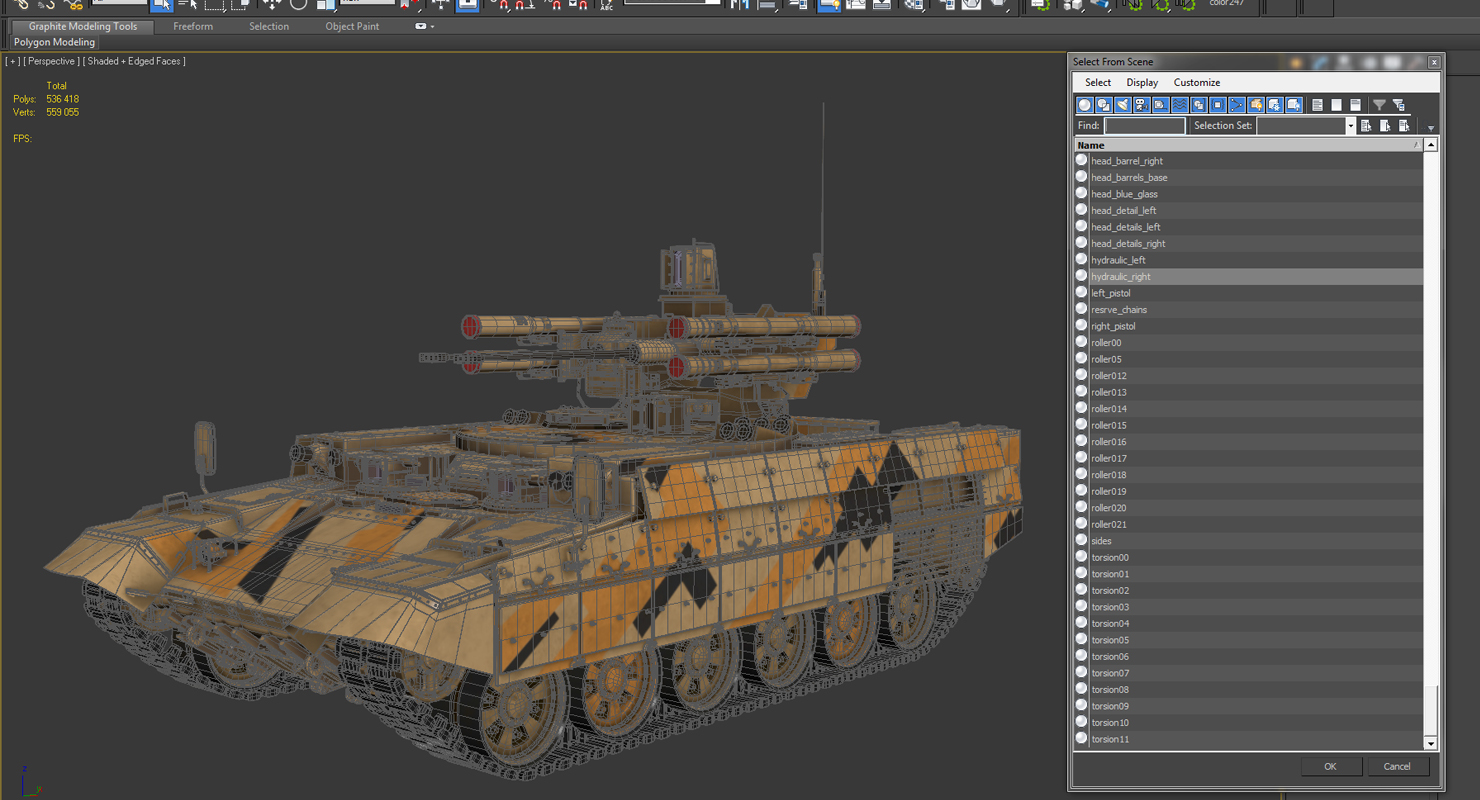Image resolution: width=1480 pixels, height=800 pixels.
Task: Toggle Display Bones filter icon
Action: [x=1237, y=105]
